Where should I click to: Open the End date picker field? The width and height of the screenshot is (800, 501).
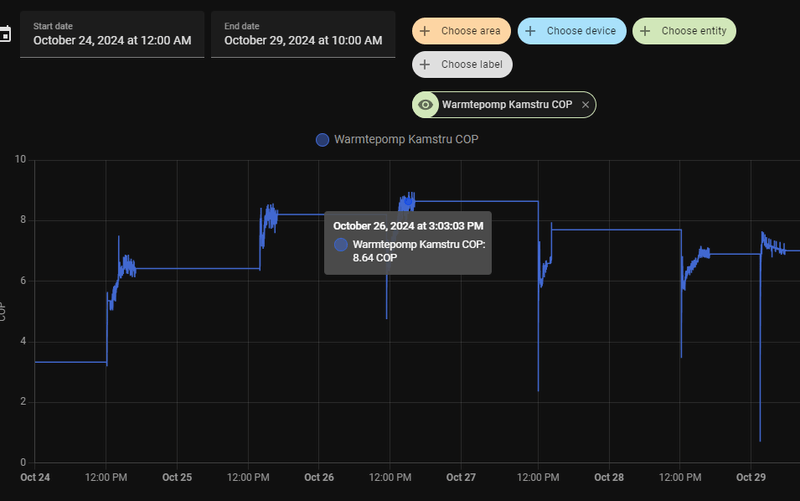point(303,34)
